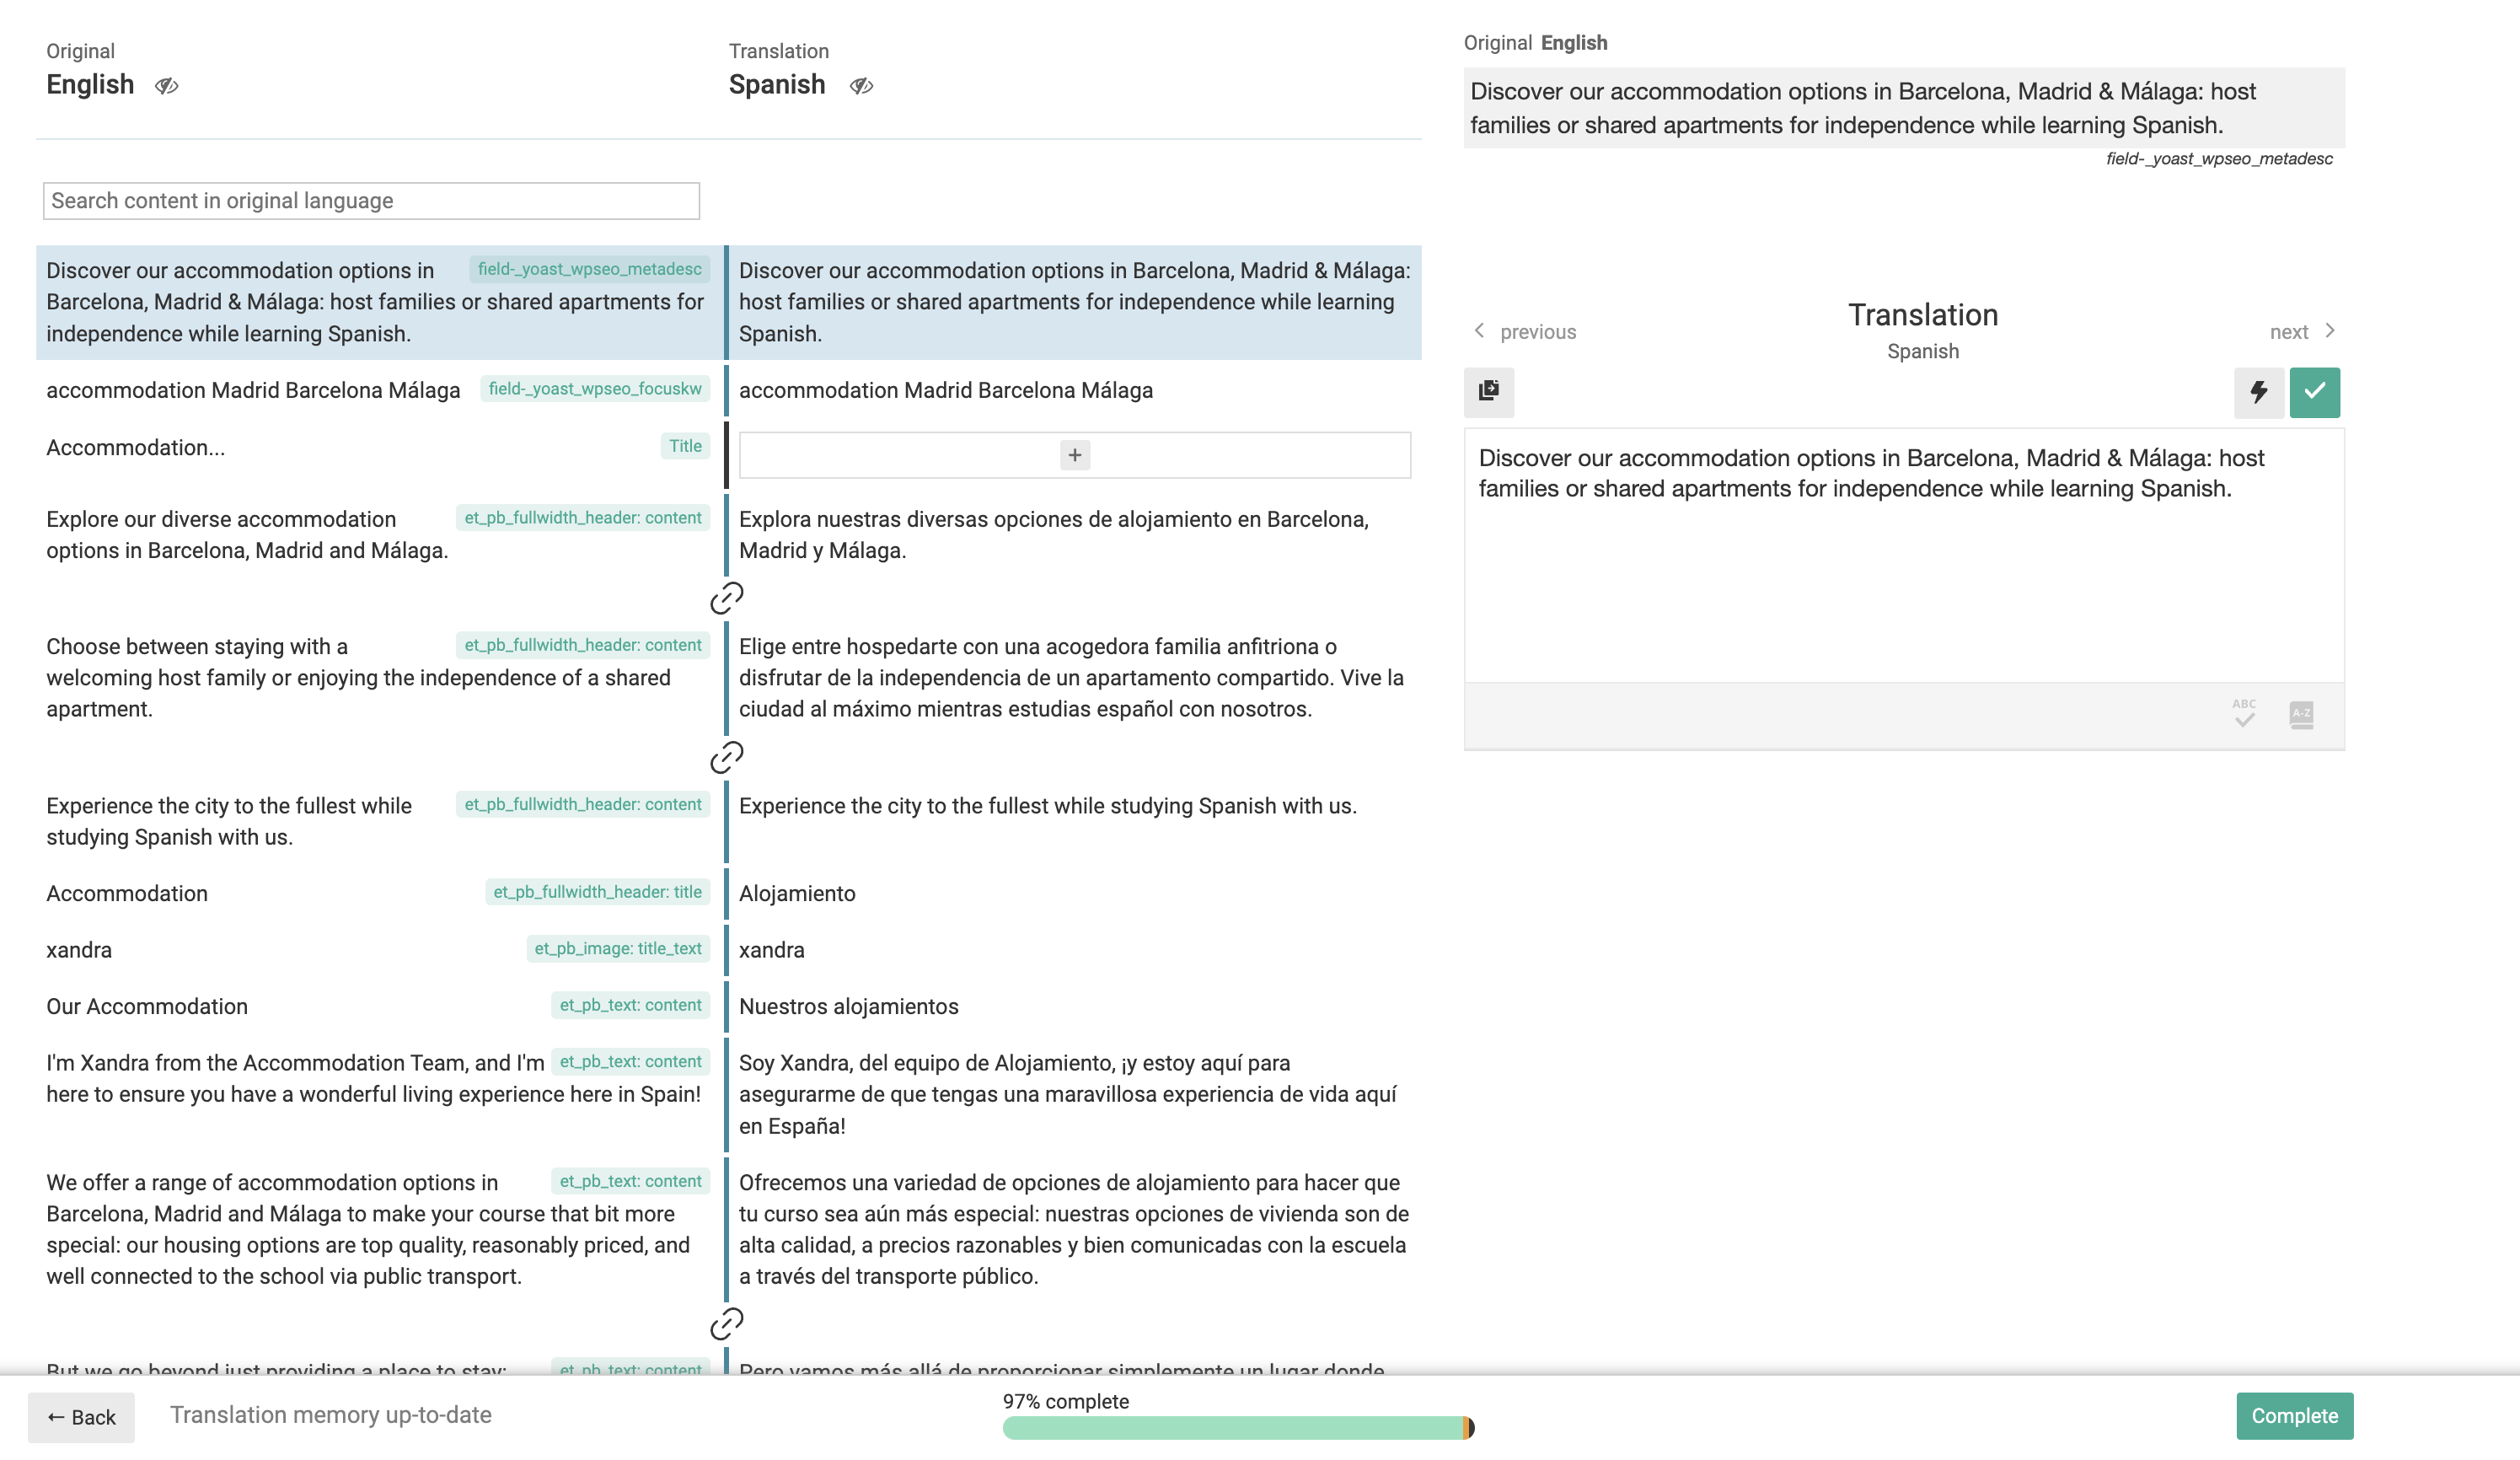Open the A-Z glossary icon
Image resolution: width=2520 pixels, height=1460 pixels.
point(2301,714)
